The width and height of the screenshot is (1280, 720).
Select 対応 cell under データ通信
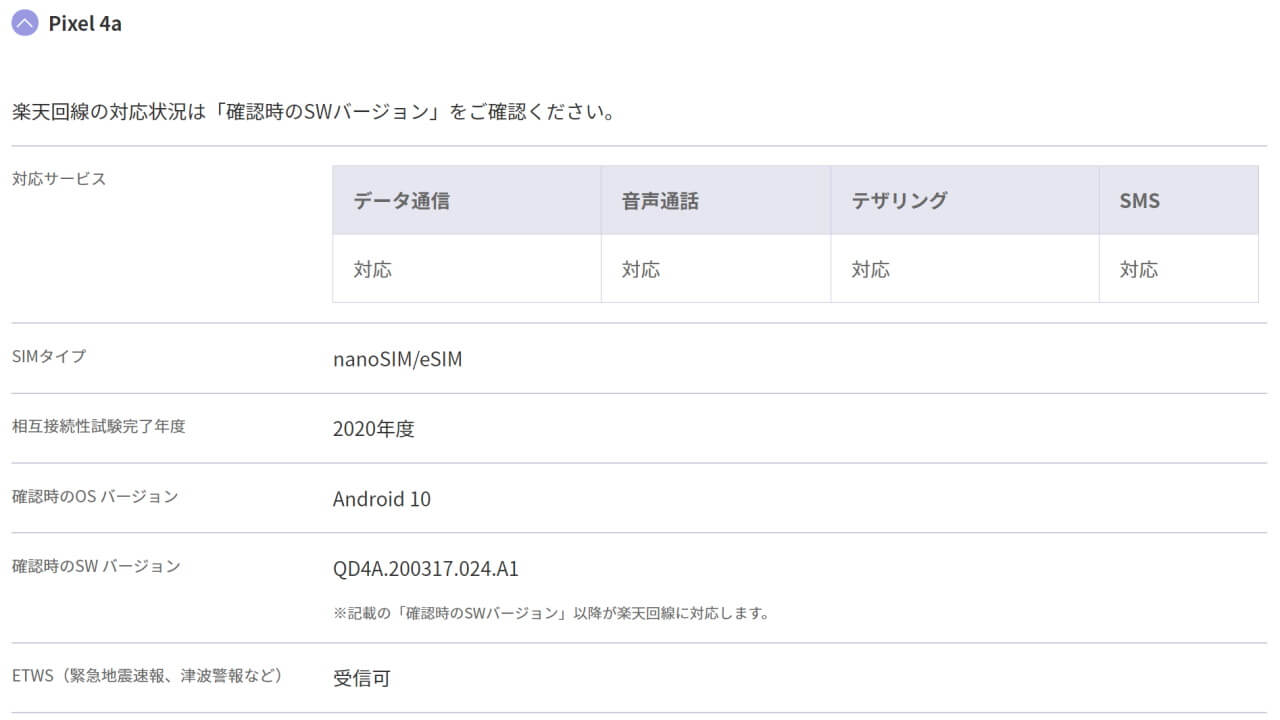pyautogui.click(x=372, y=269)
